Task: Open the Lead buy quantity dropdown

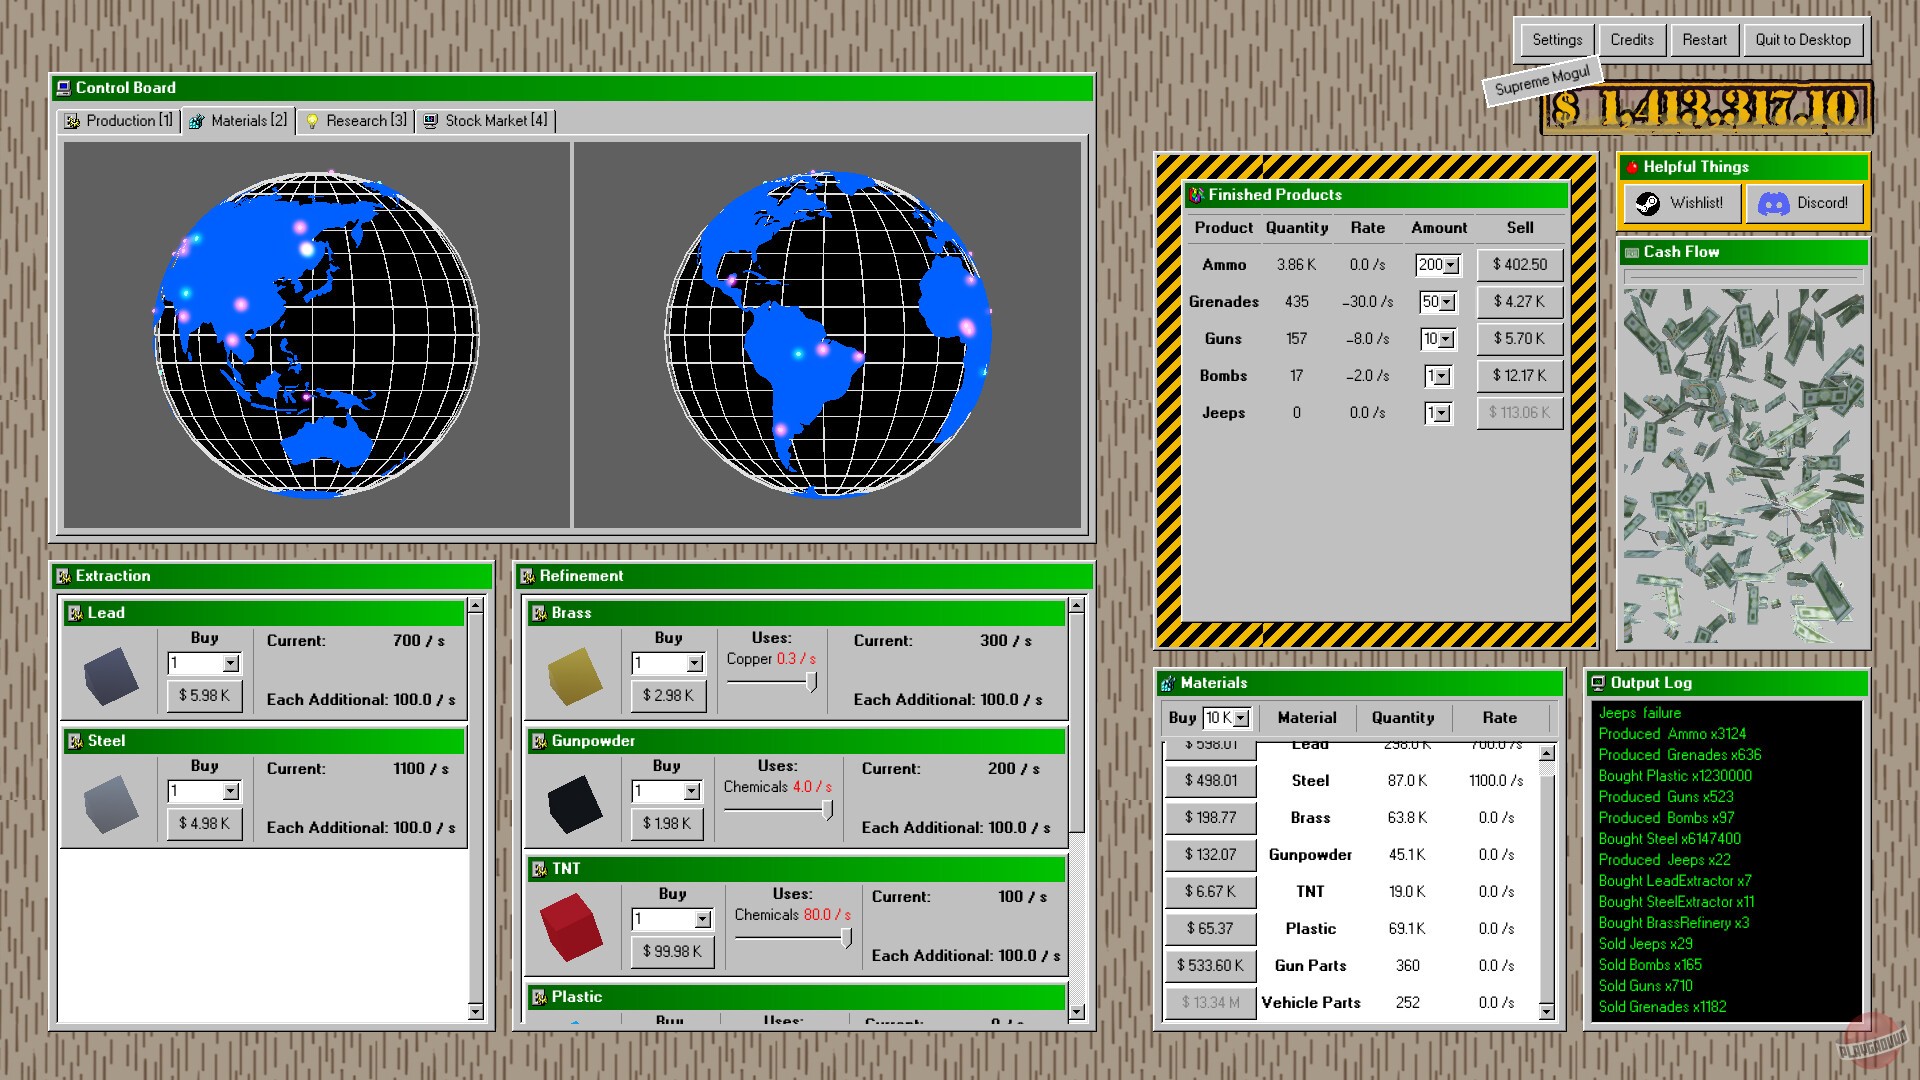Action: [228, 663]
